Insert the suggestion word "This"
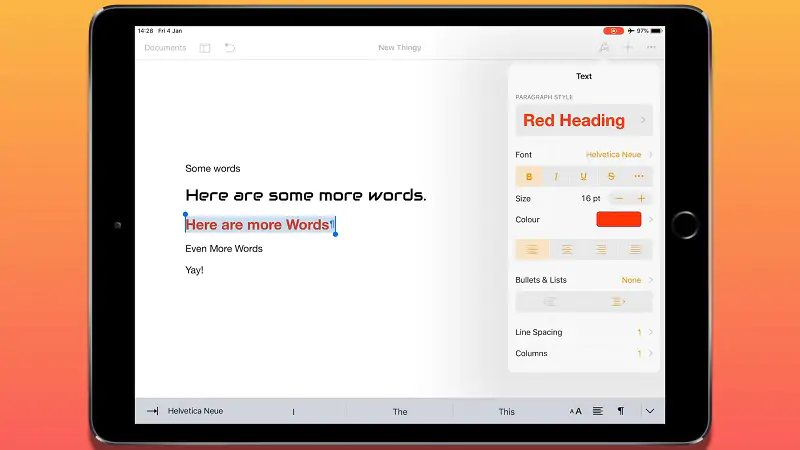800x450 pixels. pyautogui.click(x=507, y=412)
